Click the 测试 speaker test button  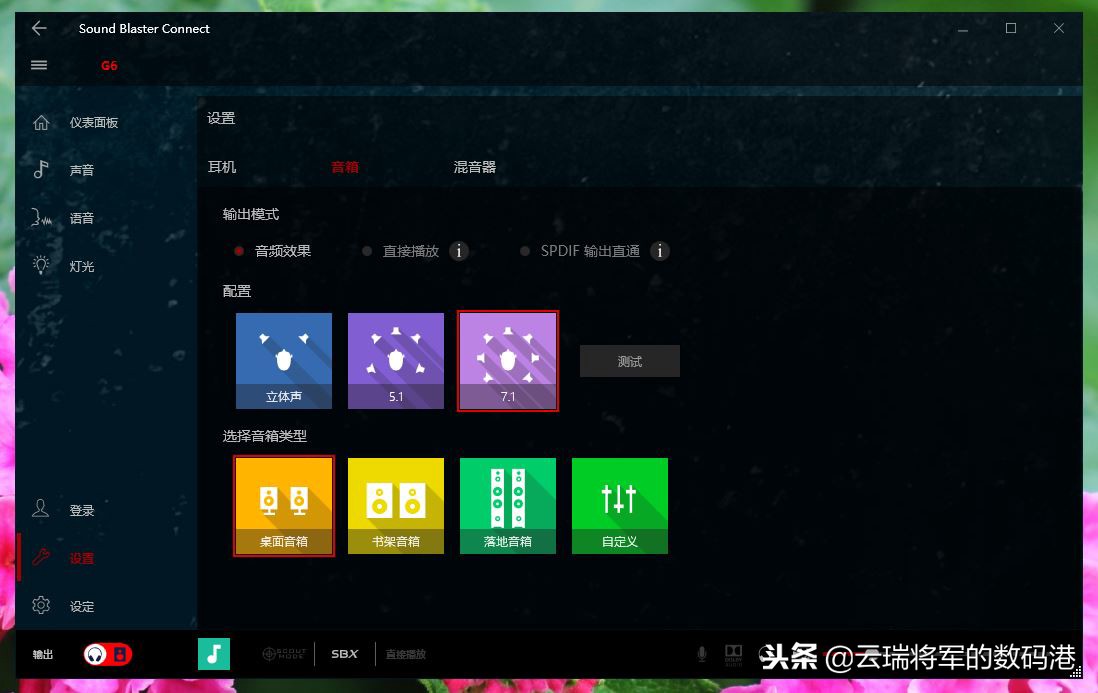click(x=629, y=361)
